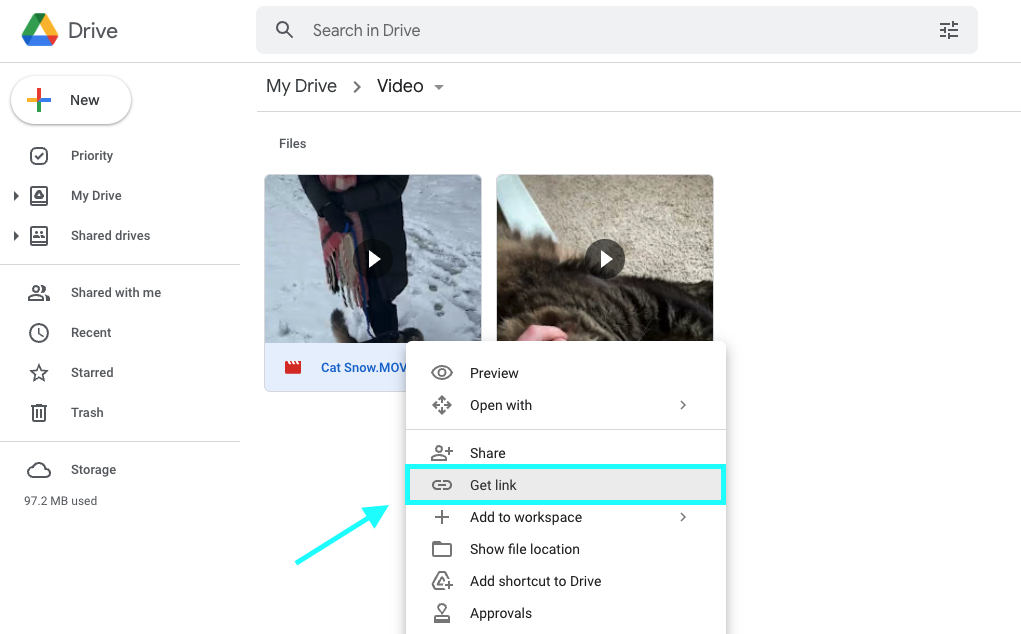Image resolution: width=1021 pixels, height=634 pixels.
Task: Expand Open with submenu
Action: click(x=683, y=405)
